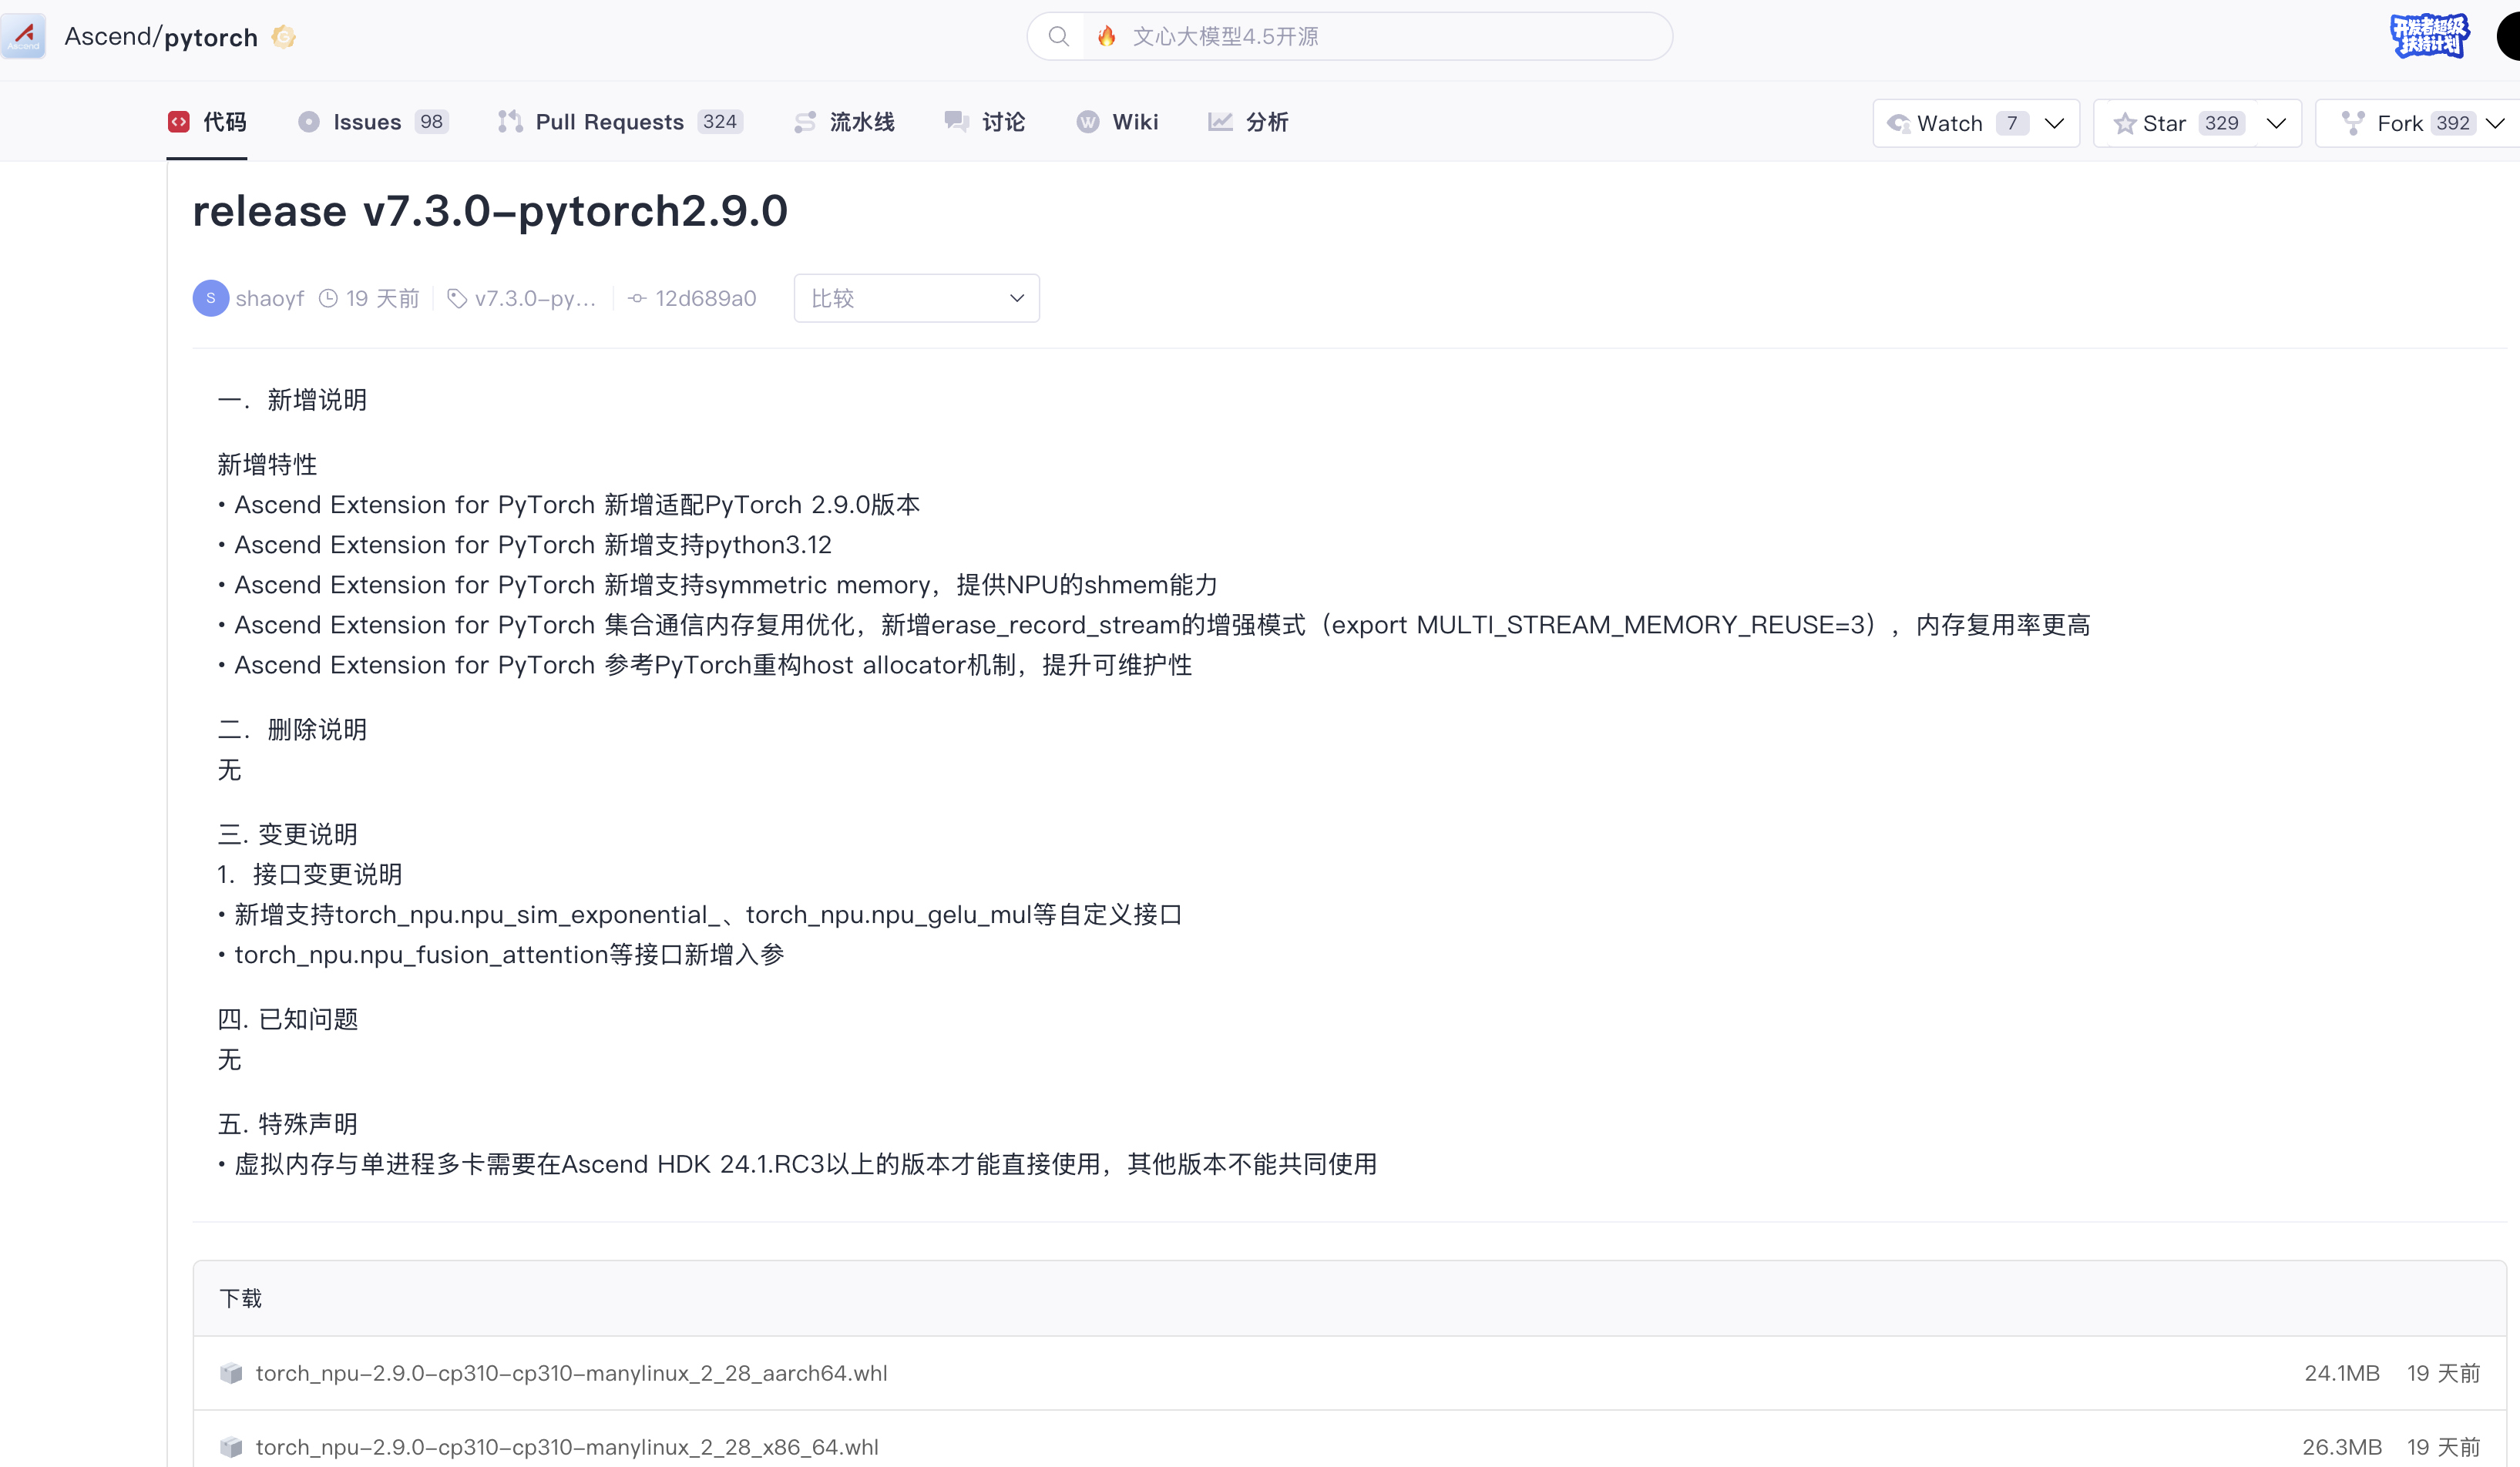Click the package icon beside x86_64 wheel
Viewport: 2520px width, 1467px height.
(231, 1447)
